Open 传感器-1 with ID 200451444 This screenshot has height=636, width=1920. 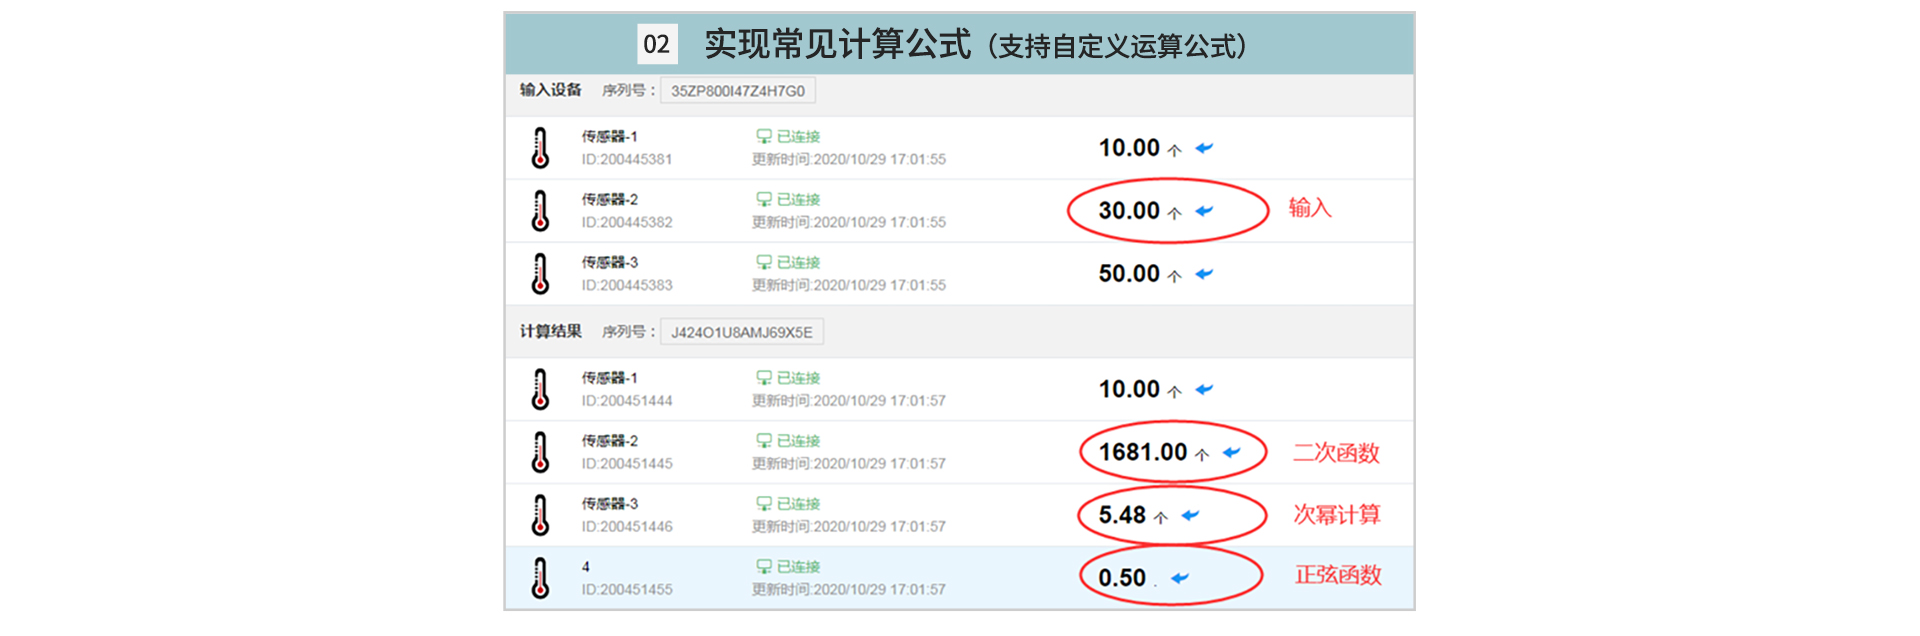pyautogui.click(x=609, y=378)
